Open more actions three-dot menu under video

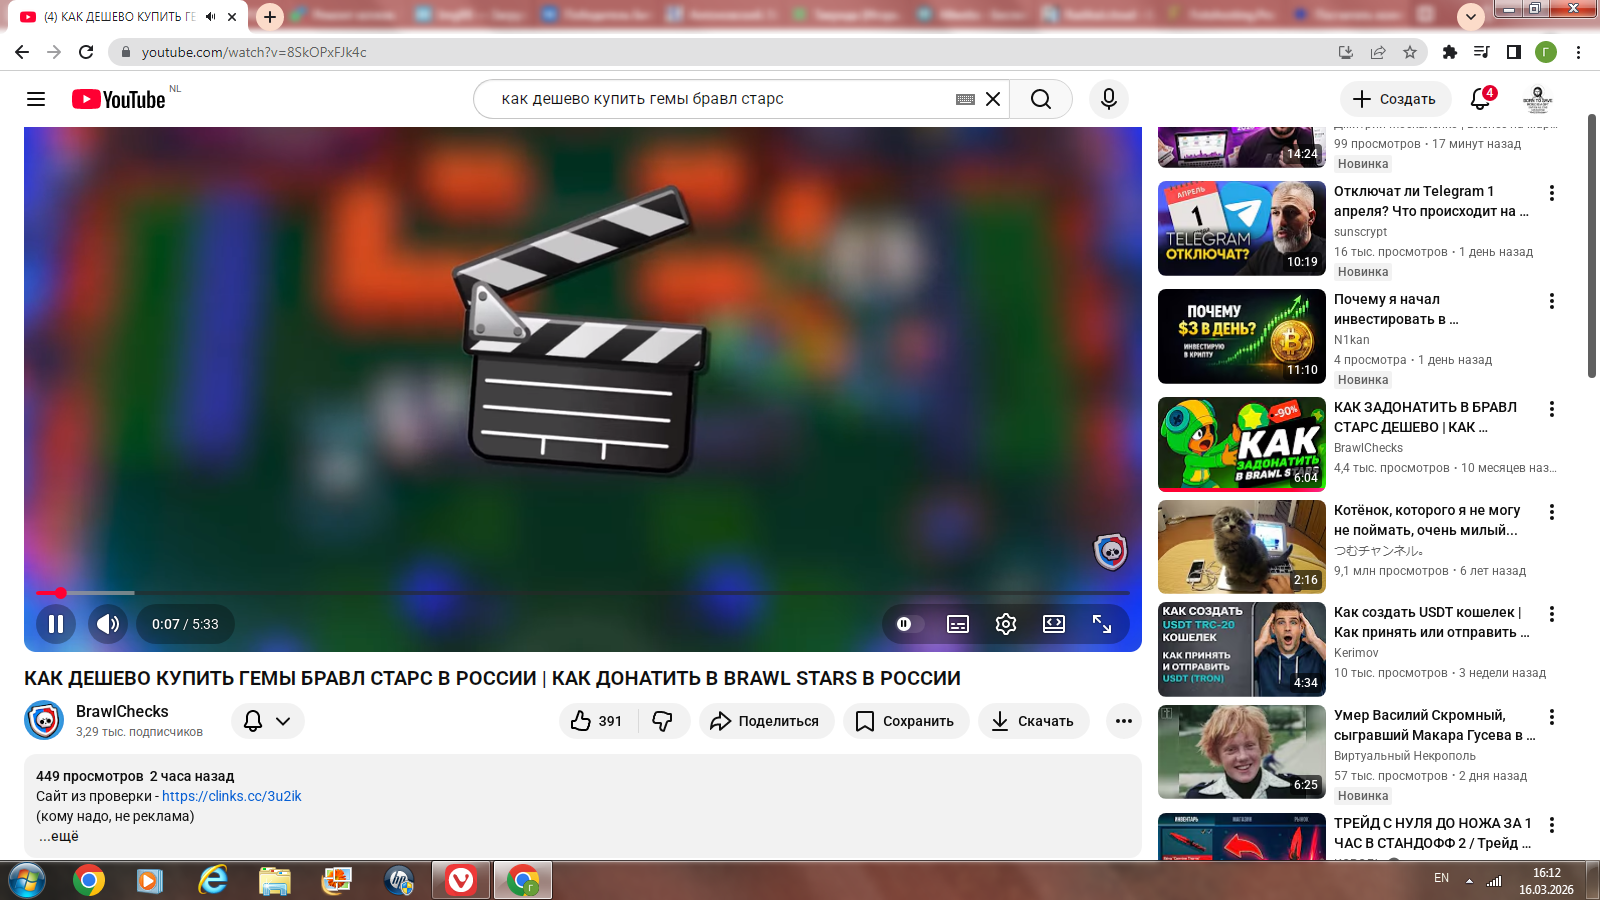(1123, 721)
